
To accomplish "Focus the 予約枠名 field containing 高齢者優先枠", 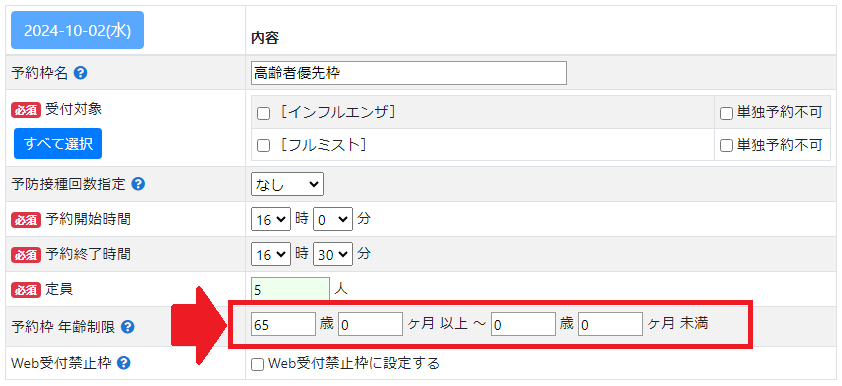I will (409, 73).
